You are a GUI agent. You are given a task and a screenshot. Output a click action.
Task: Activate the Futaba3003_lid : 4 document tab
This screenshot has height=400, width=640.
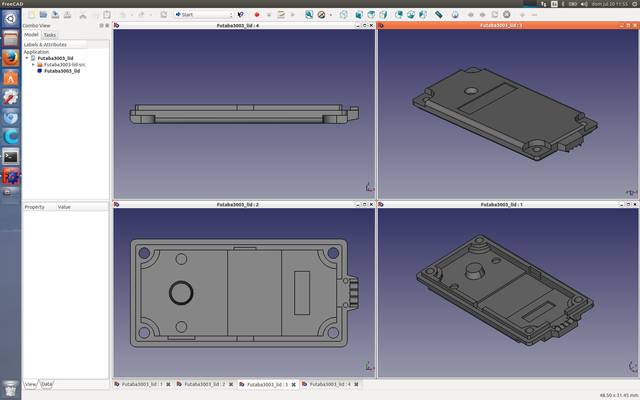(330, 384)
